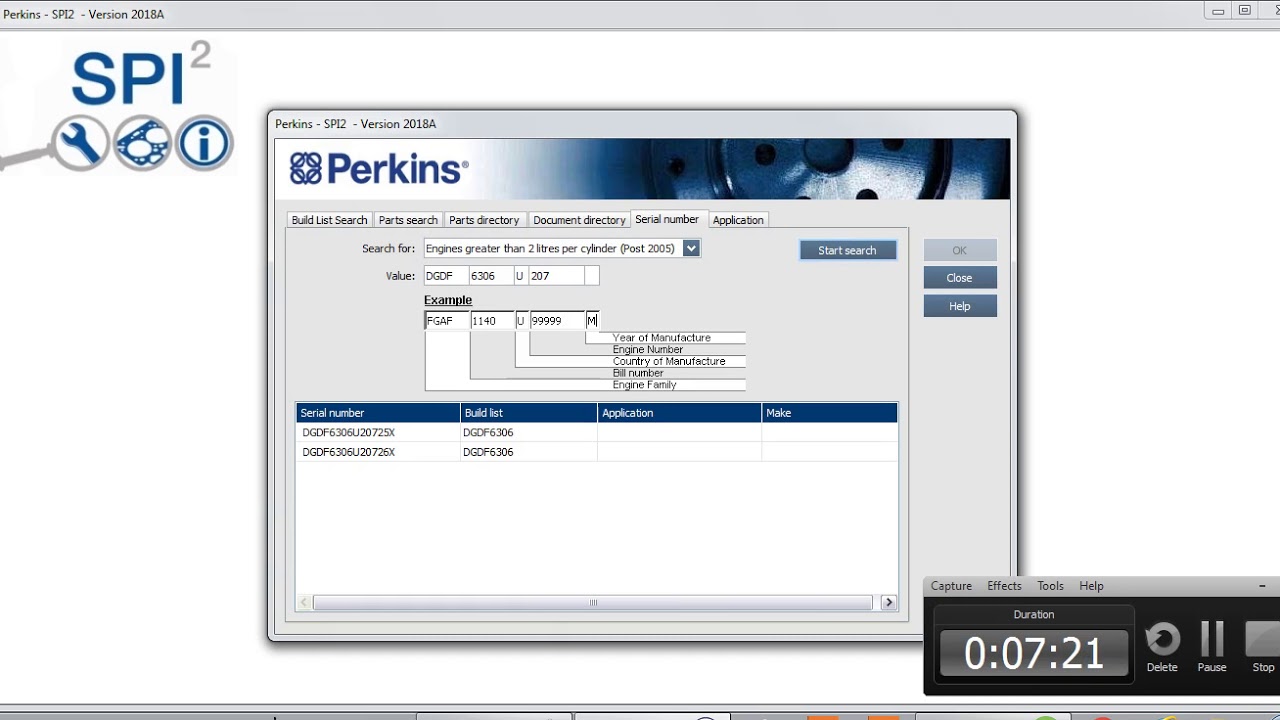The height and width of the screenshot is (720, 1280).
Task: Sort by Build list column header
Action: (529, 413)
